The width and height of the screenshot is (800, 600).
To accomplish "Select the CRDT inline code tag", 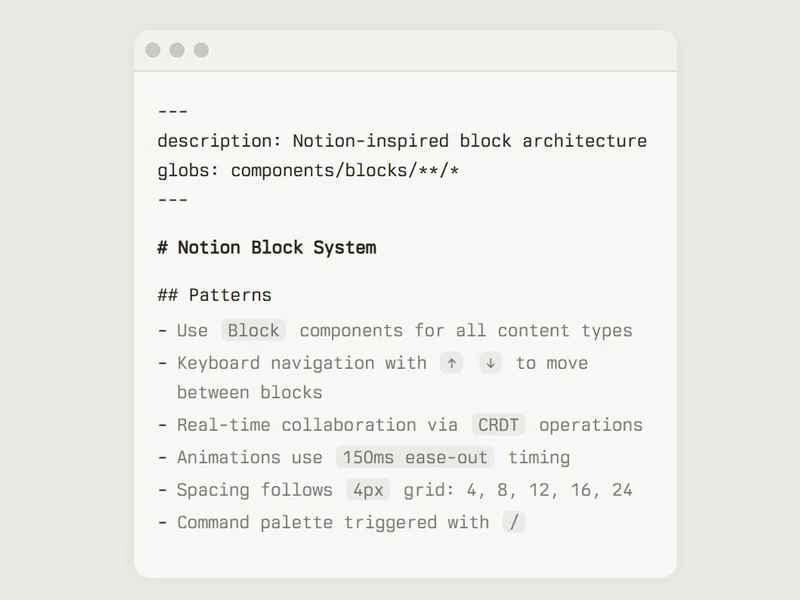I will click(x=498, y=424).
